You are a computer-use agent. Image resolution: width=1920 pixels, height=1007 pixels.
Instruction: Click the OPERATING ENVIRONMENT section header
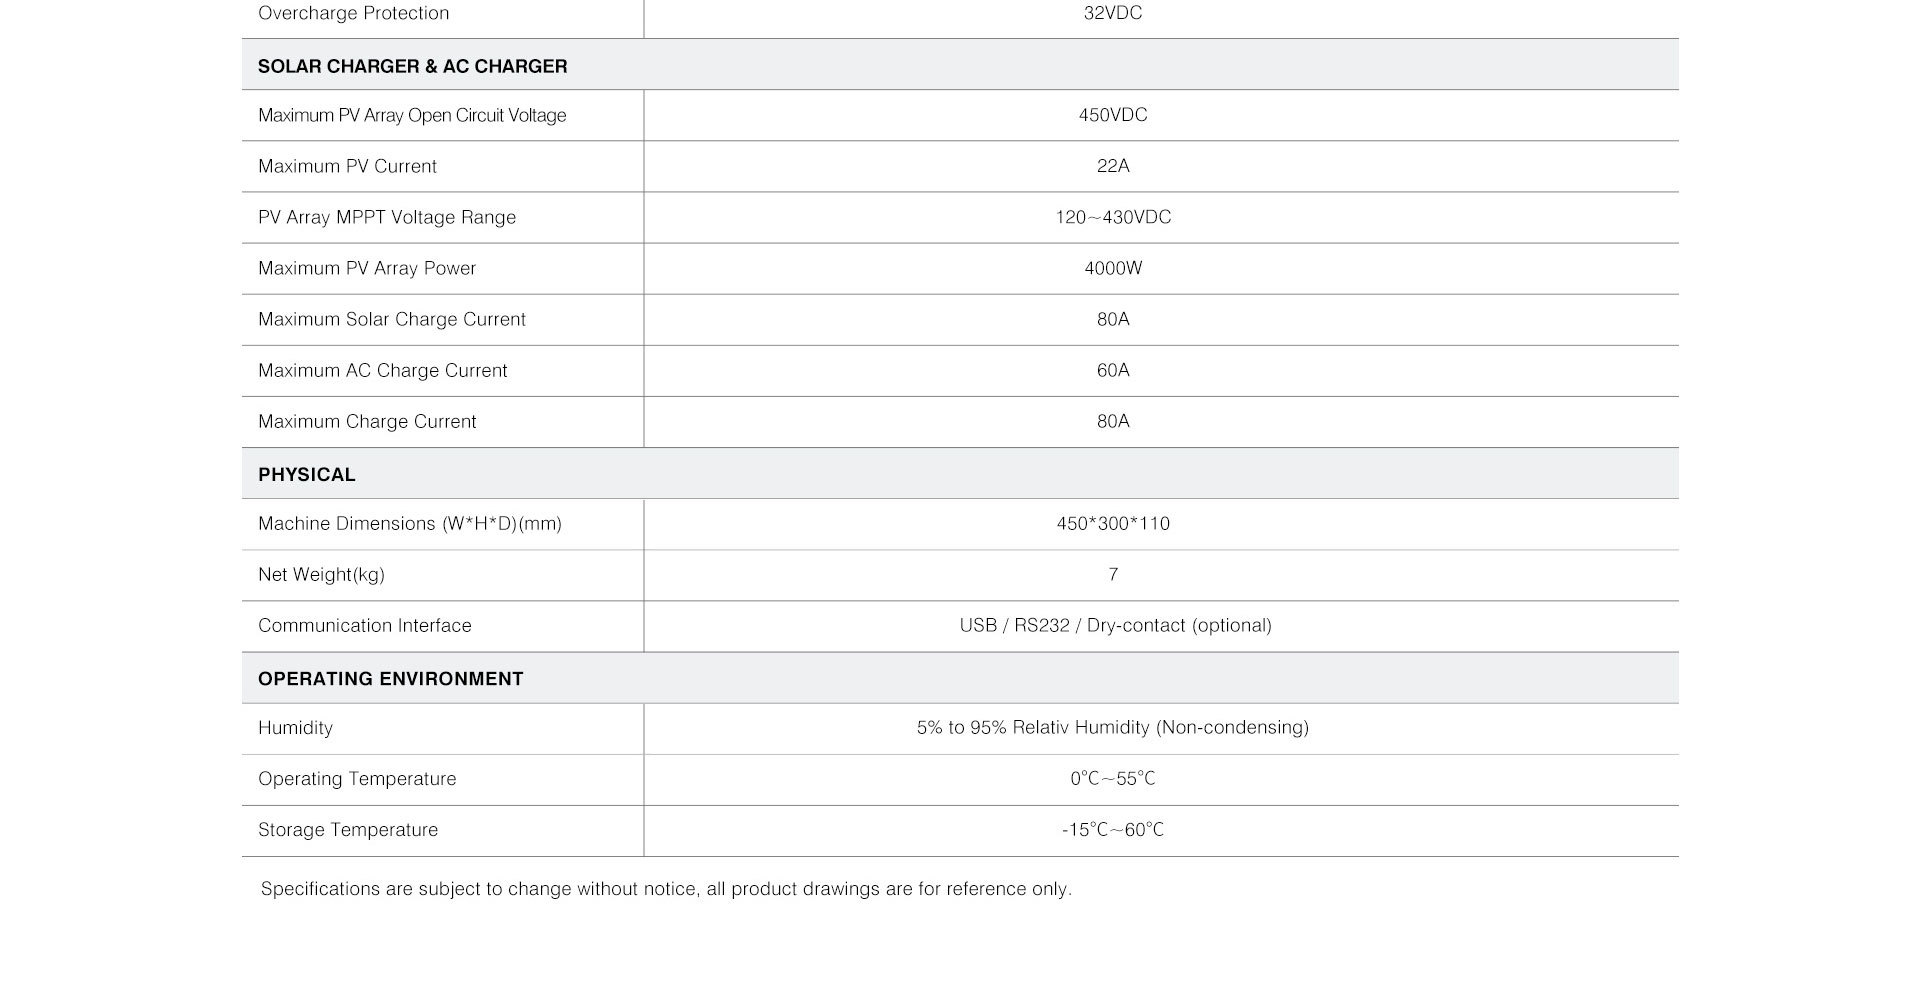(391, 678)
